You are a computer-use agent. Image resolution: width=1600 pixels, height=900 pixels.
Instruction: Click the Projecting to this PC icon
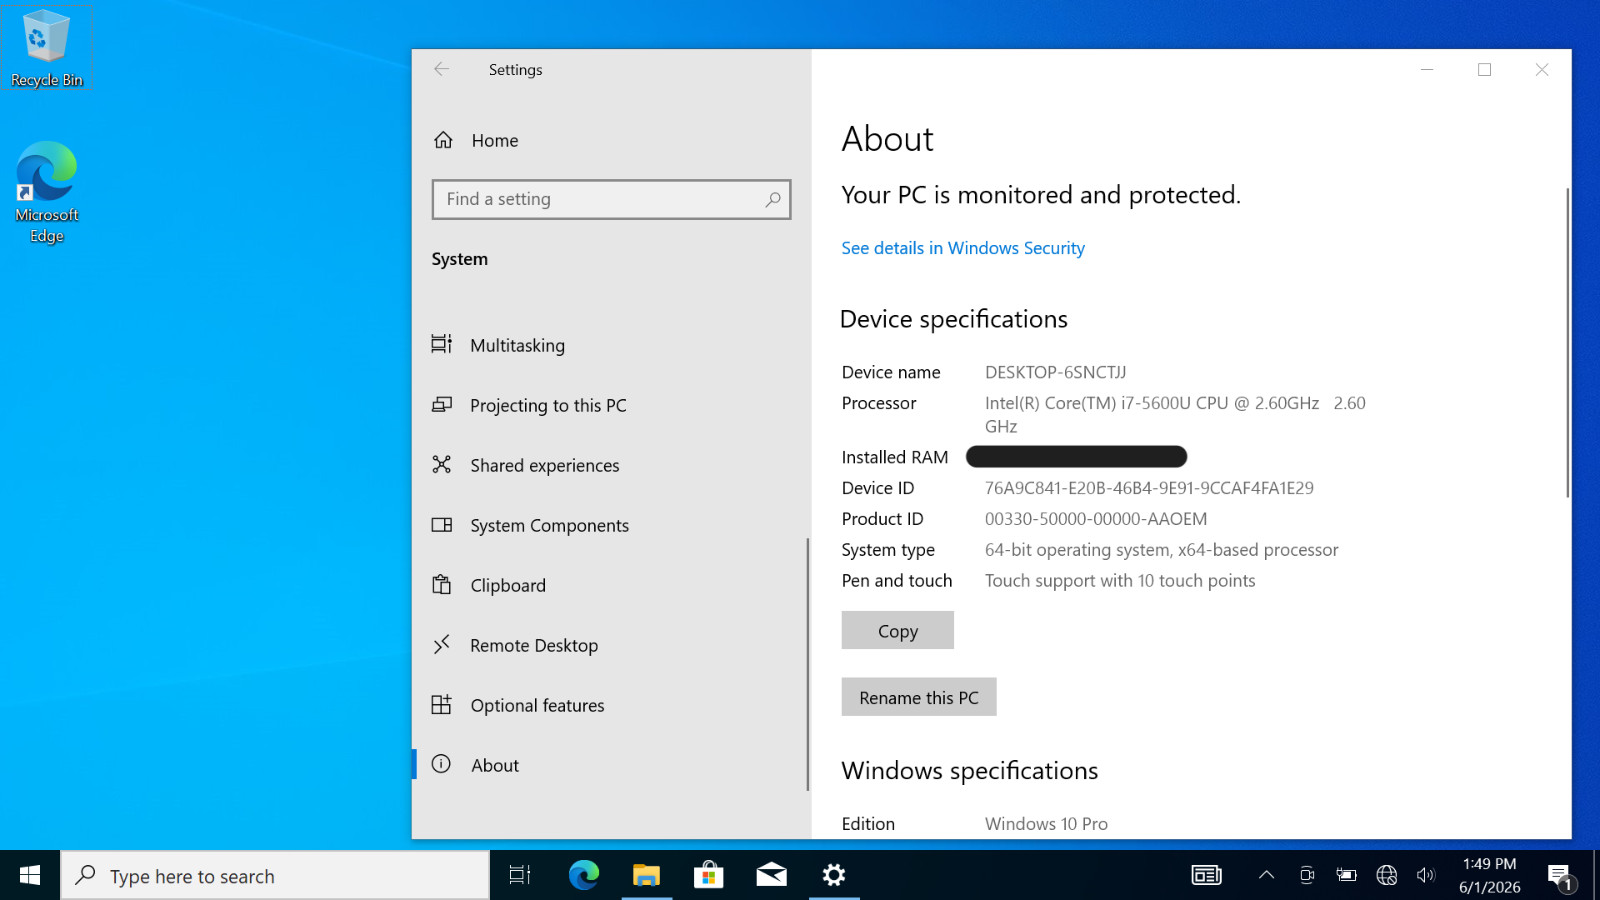click(441, 404)
